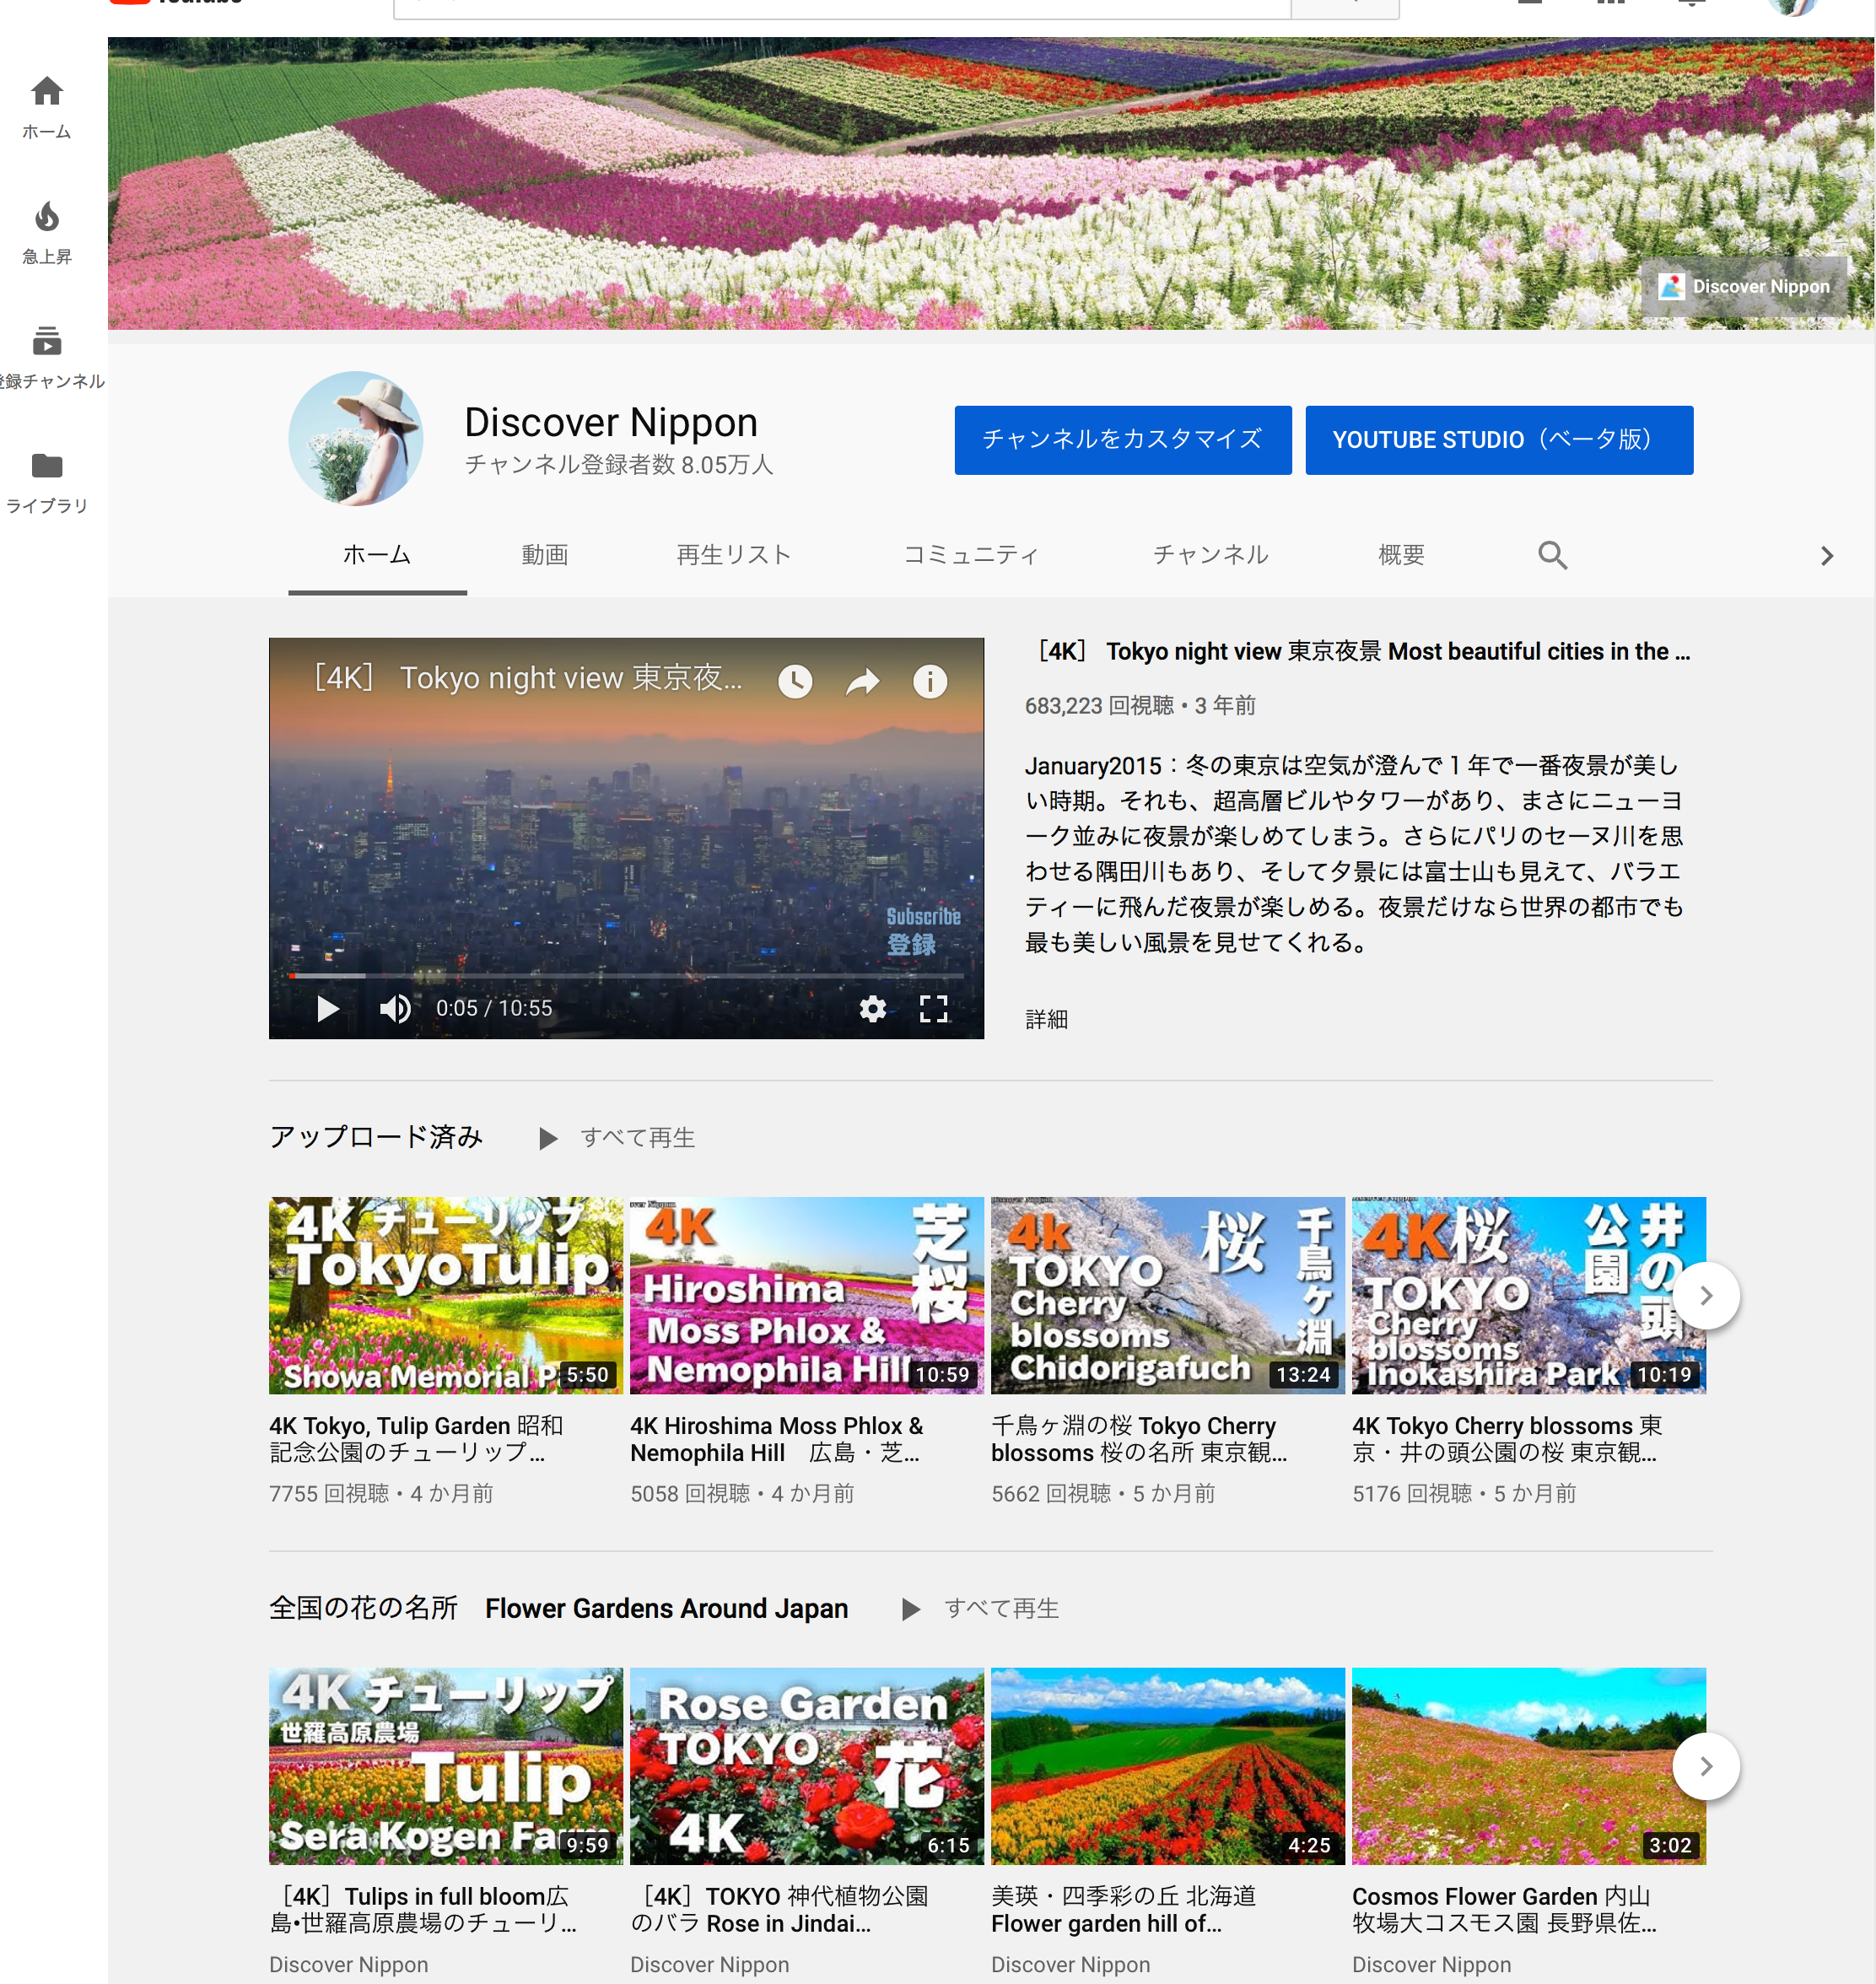The height and width of the screenshot is (1984, 1876).
Task: Switch to the ホーム tab
Action: (377, 555)
